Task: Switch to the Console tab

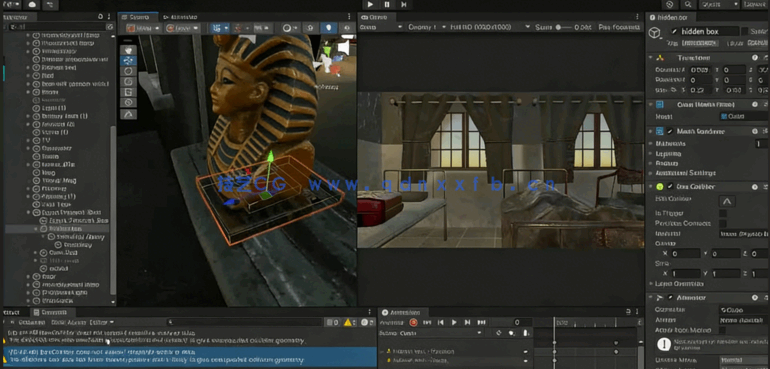Action: [x=54, y=312]
